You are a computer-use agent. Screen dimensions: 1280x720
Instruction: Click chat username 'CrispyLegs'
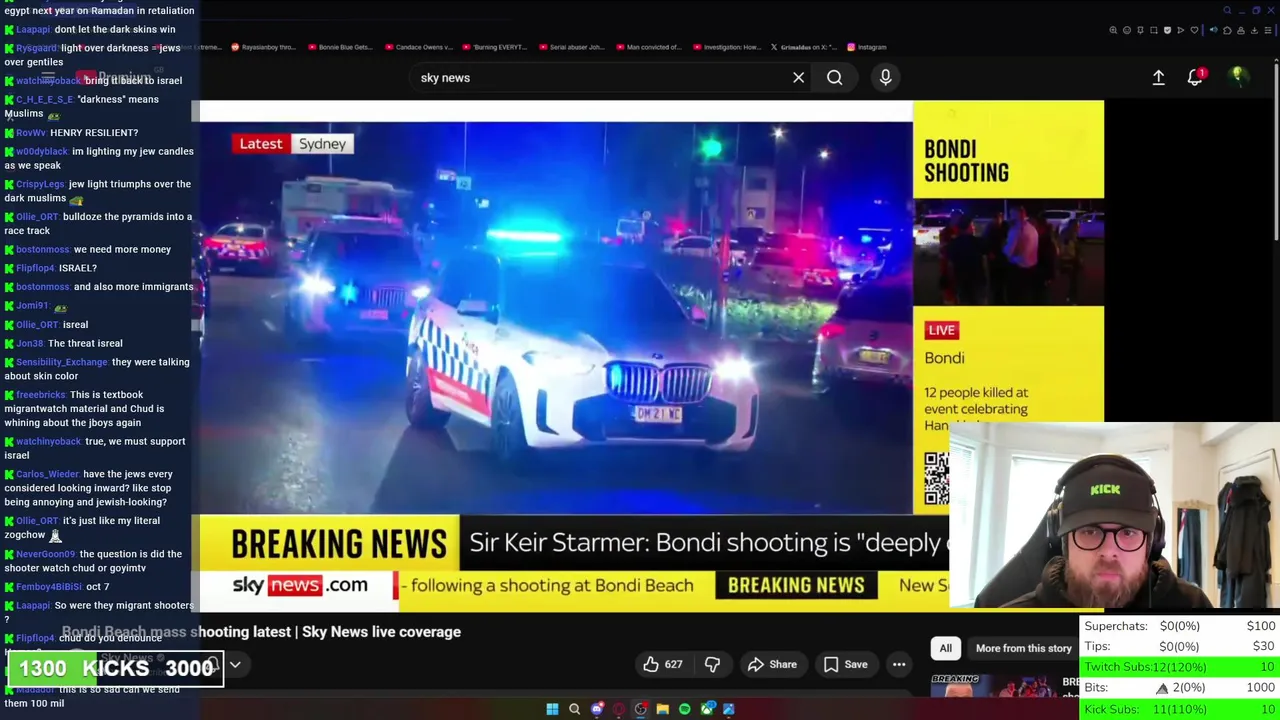40,184
